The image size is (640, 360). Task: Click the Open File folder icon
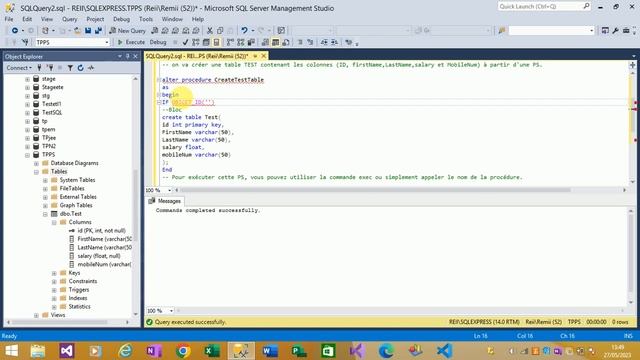coord(77,31)
